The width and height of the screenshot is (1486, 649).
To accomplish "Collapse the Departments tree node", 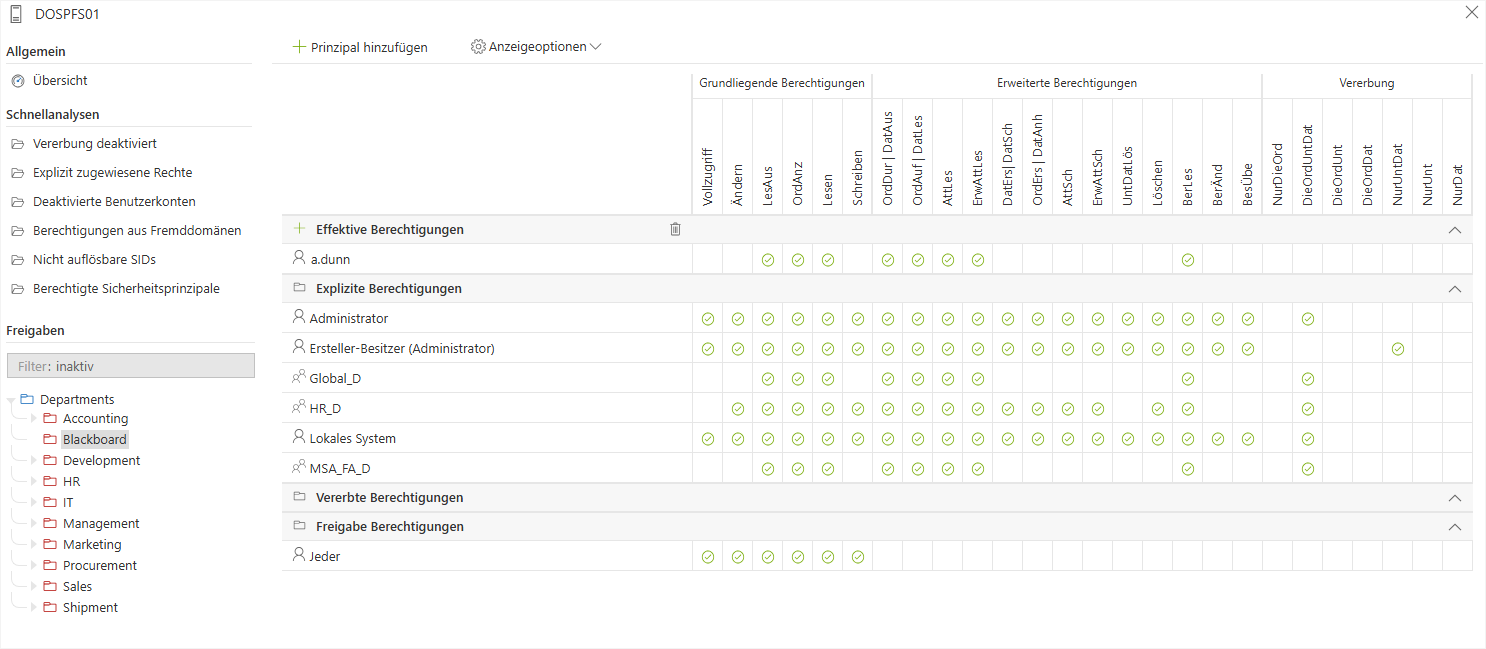I will (x=11, y=400).
